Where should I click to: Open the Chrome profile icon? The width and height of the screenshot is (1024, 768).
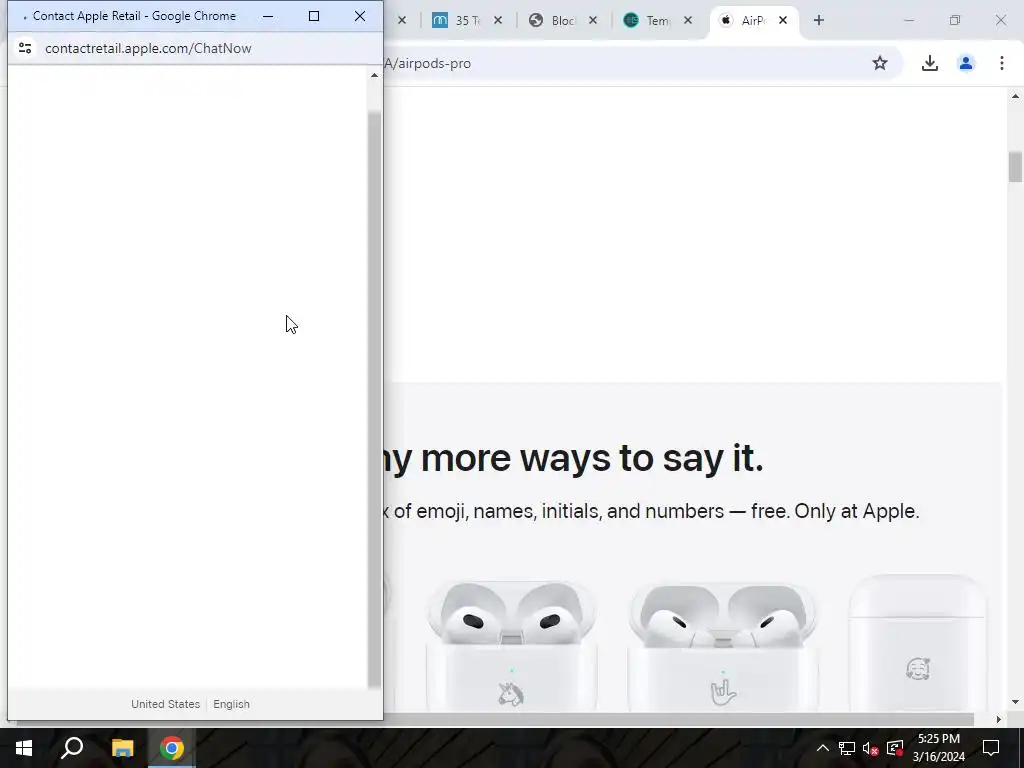point(965,63)
